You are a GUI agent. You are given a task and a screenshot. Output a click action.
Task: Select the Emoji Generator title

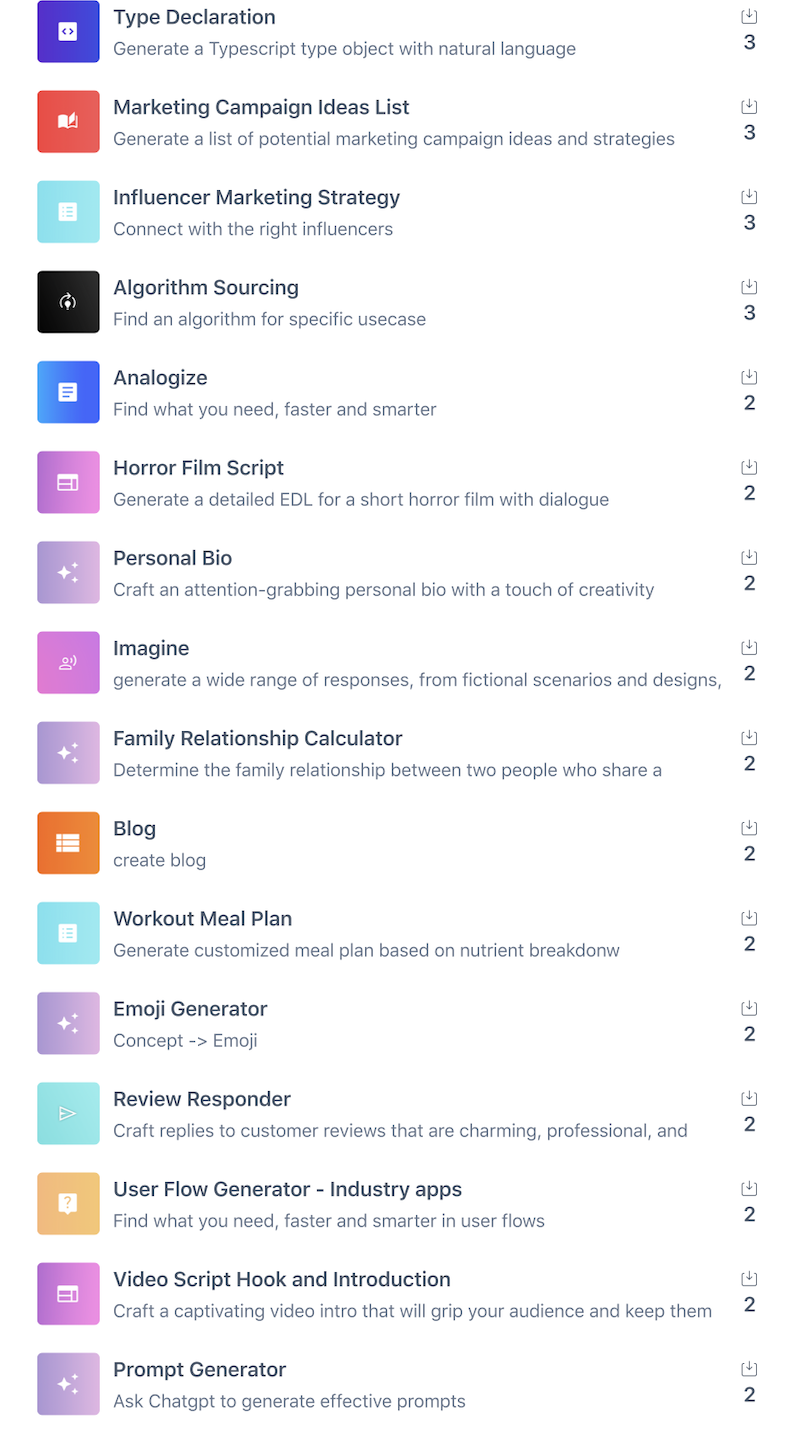coord(190,1009)
